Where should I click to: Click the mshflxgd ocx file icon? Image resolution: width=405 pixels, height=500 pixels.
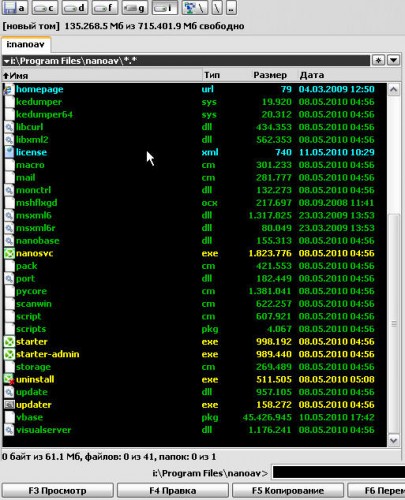point(9,203)
